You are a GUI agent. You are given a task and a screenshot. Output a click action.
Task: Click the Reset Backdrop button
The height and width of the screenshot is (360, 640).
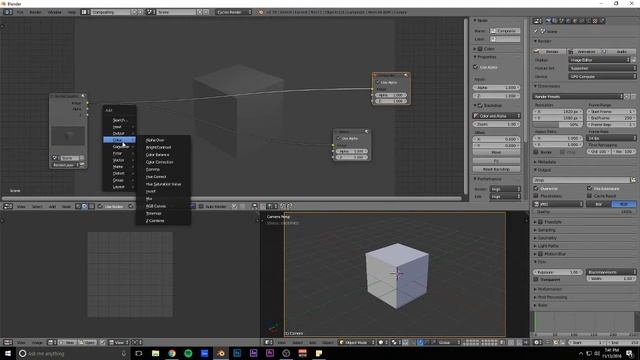pyautogui.click(x=496, y=169)
